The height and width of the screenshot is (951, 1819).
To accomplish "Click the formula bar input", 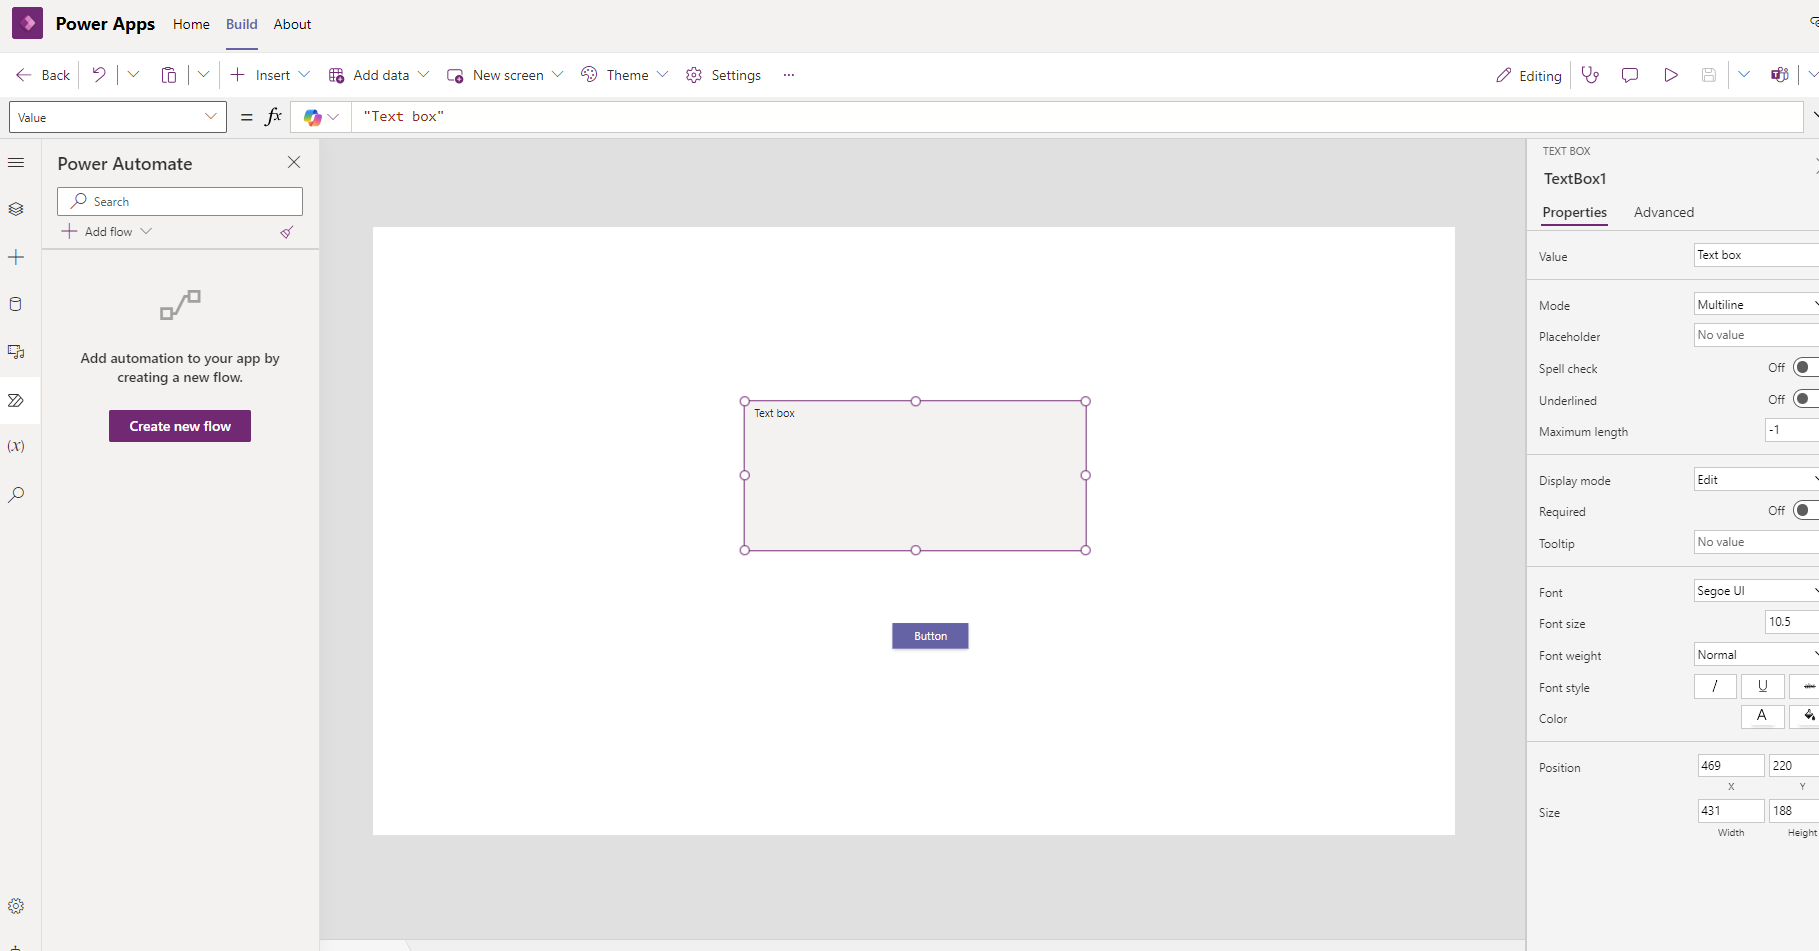I will [x=1077, y=117].
